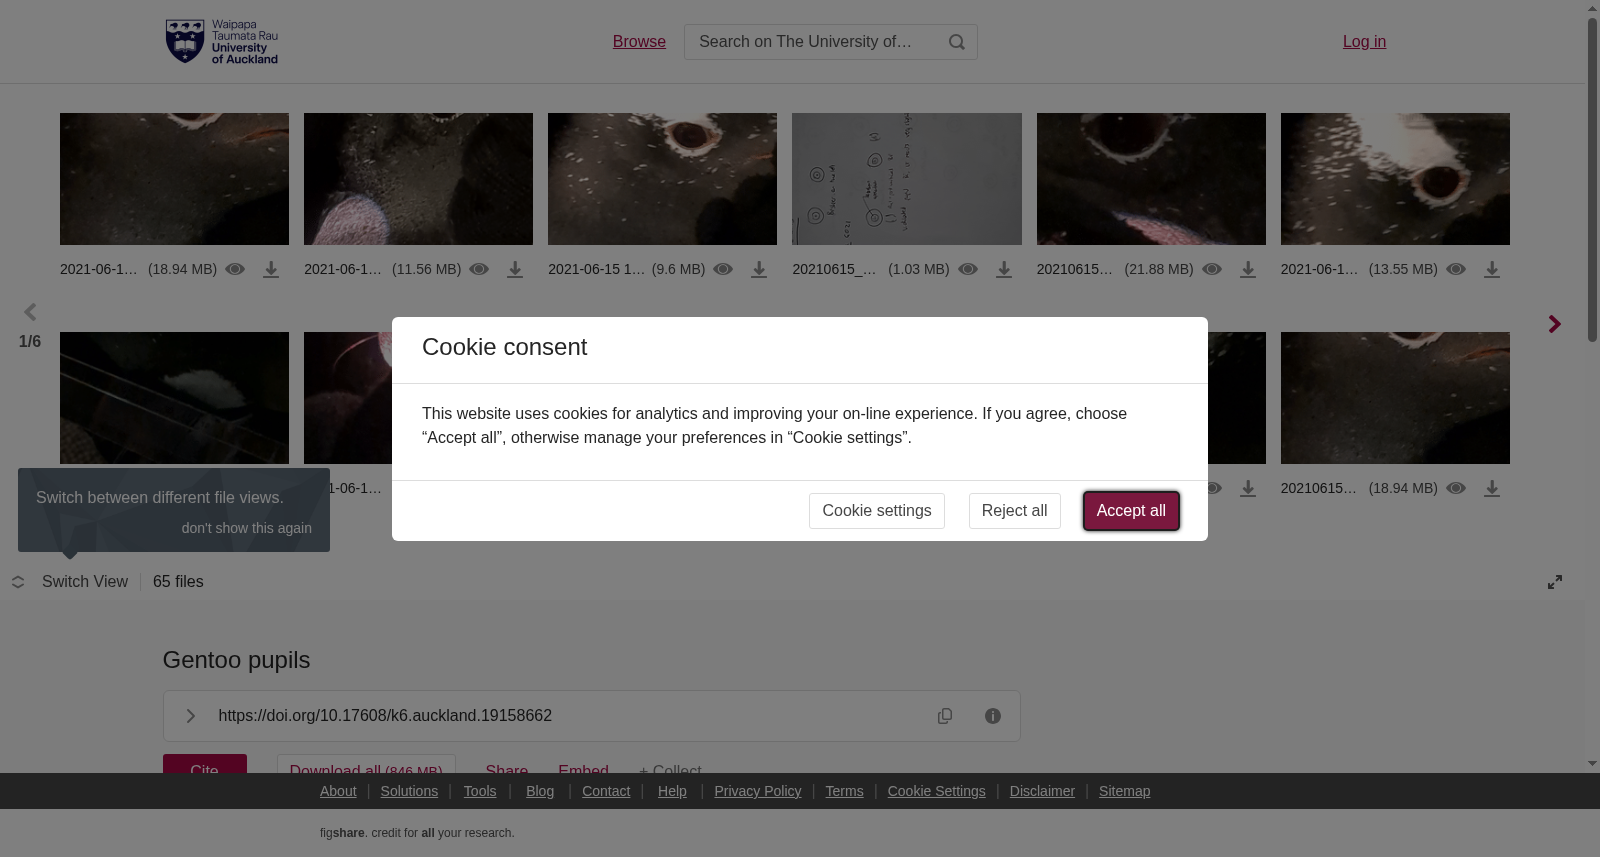Click the "65 files" count text

click(178, 582)
